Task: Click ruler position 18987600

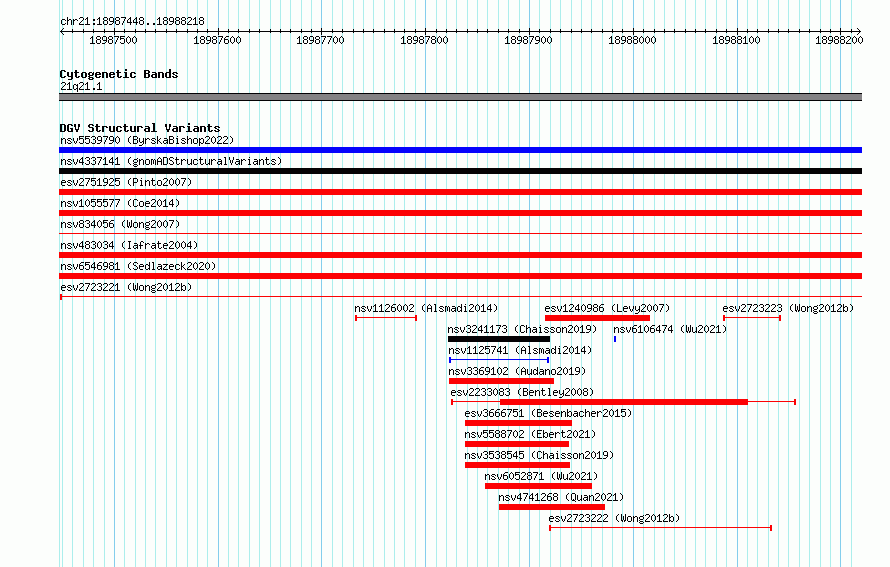Action: point(217,40)
